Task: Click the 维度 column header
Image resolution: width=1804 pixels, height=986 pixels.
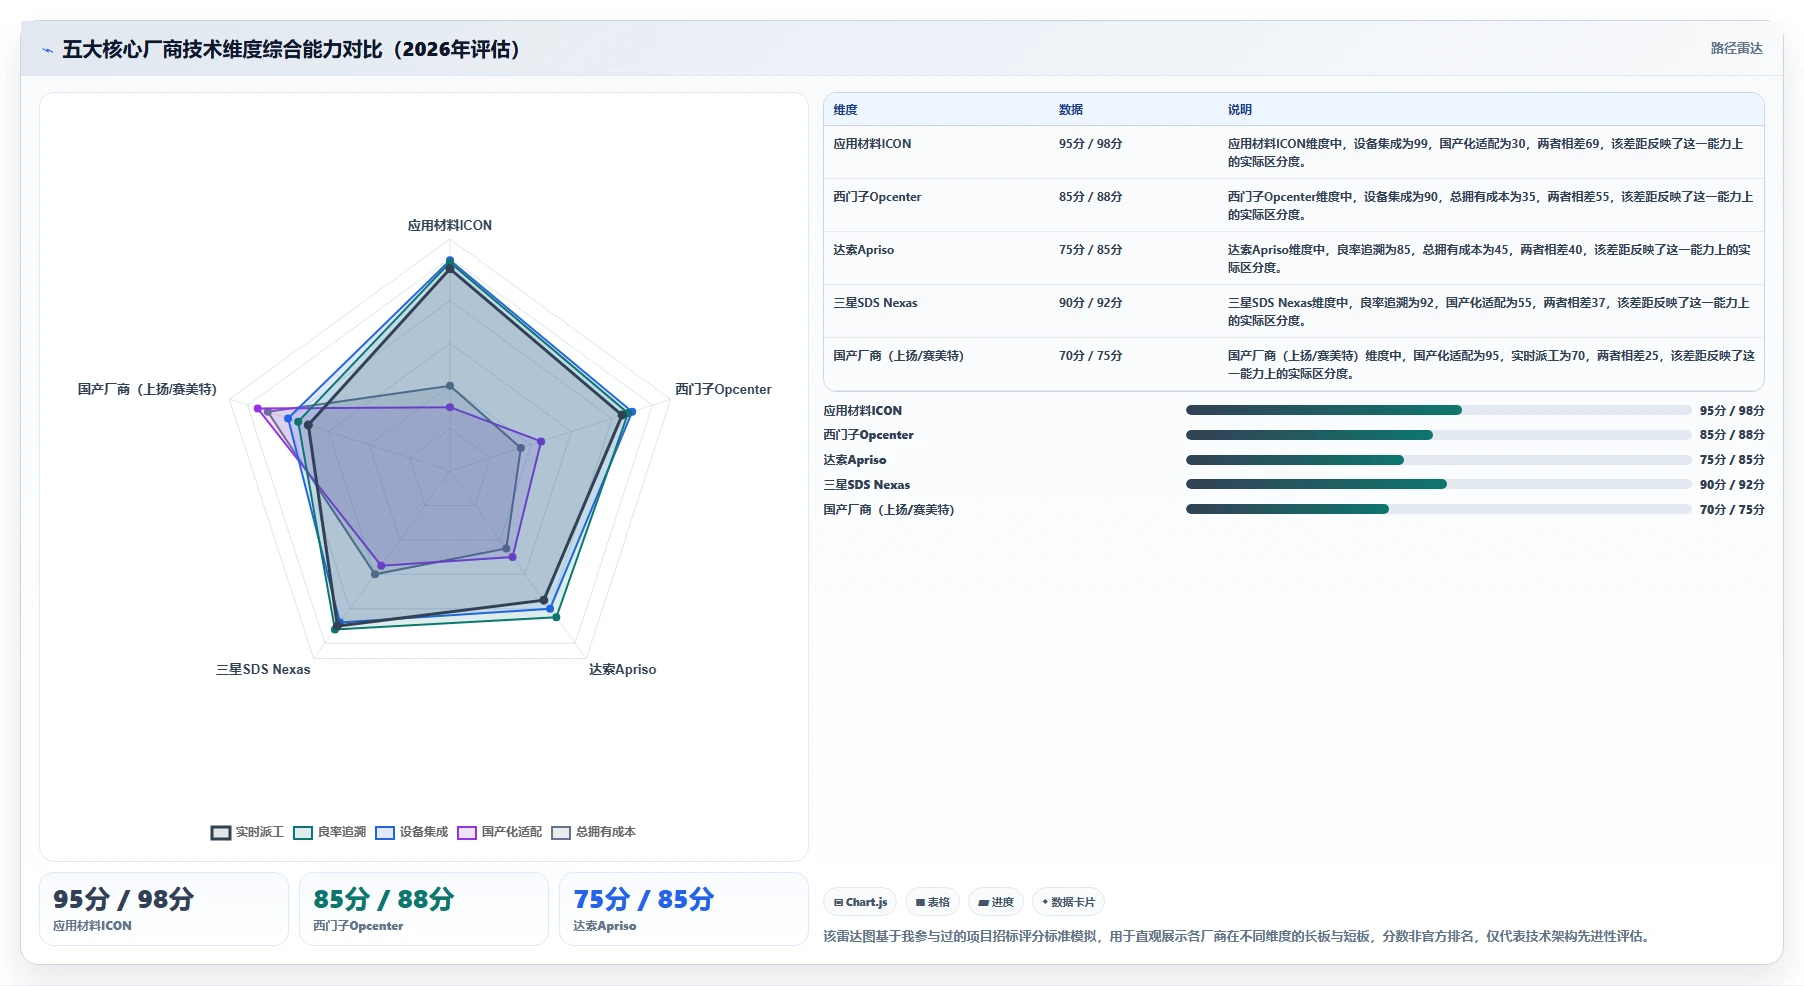Action: click(x=845, y=110)
